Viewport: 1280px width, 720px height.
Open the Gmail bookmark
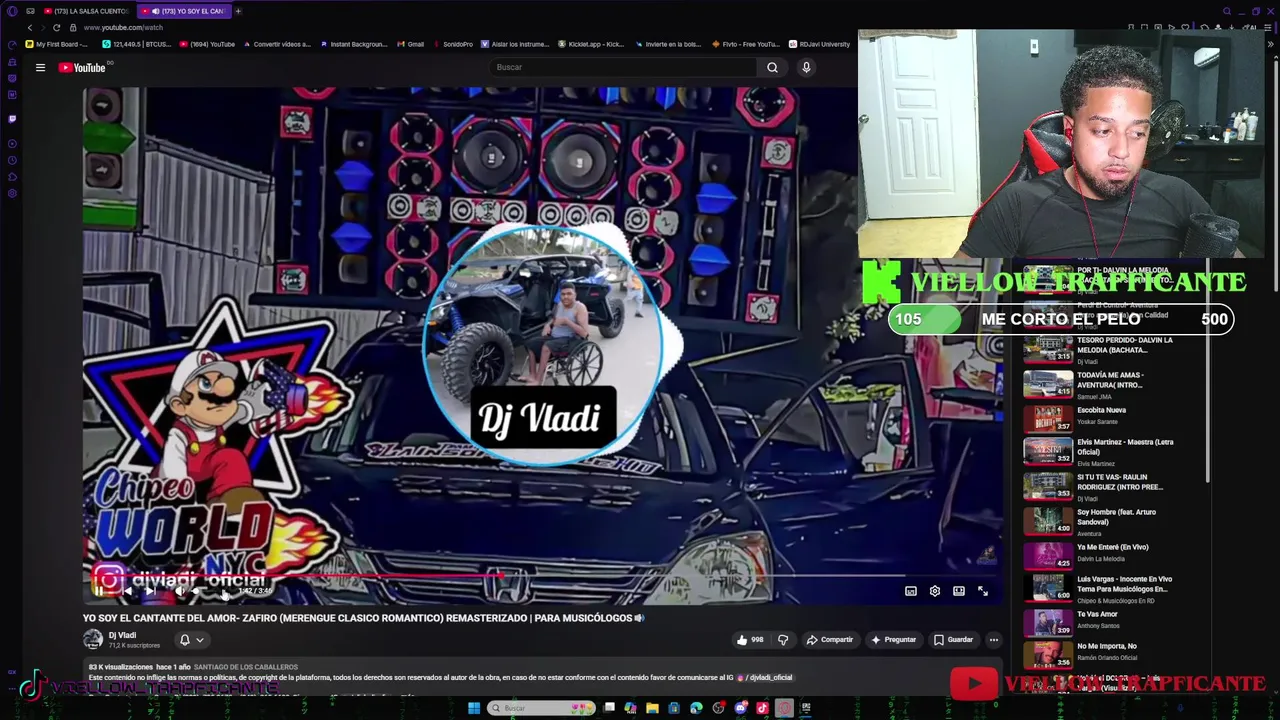[410, 44]
